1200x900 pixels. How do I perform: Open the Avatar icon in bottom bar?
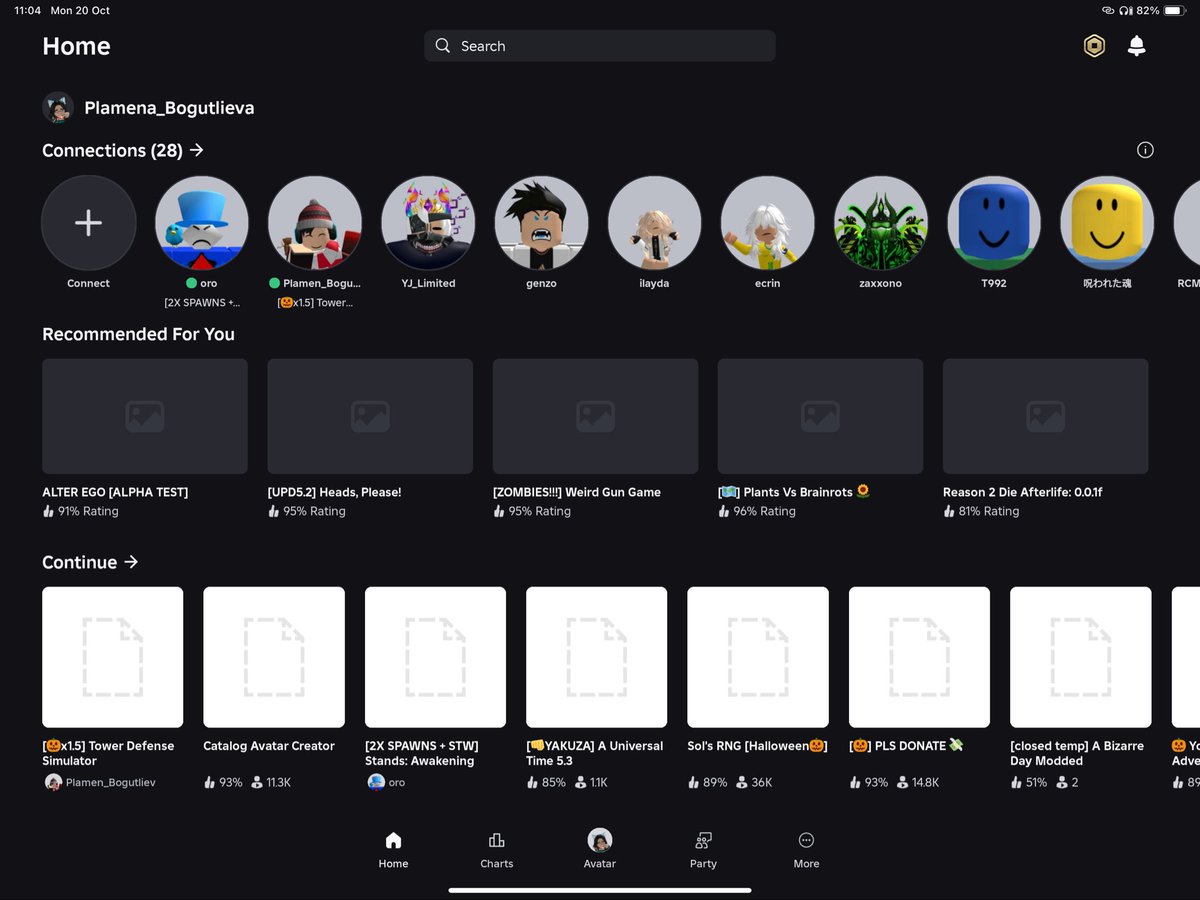click(x=600, y=840)
